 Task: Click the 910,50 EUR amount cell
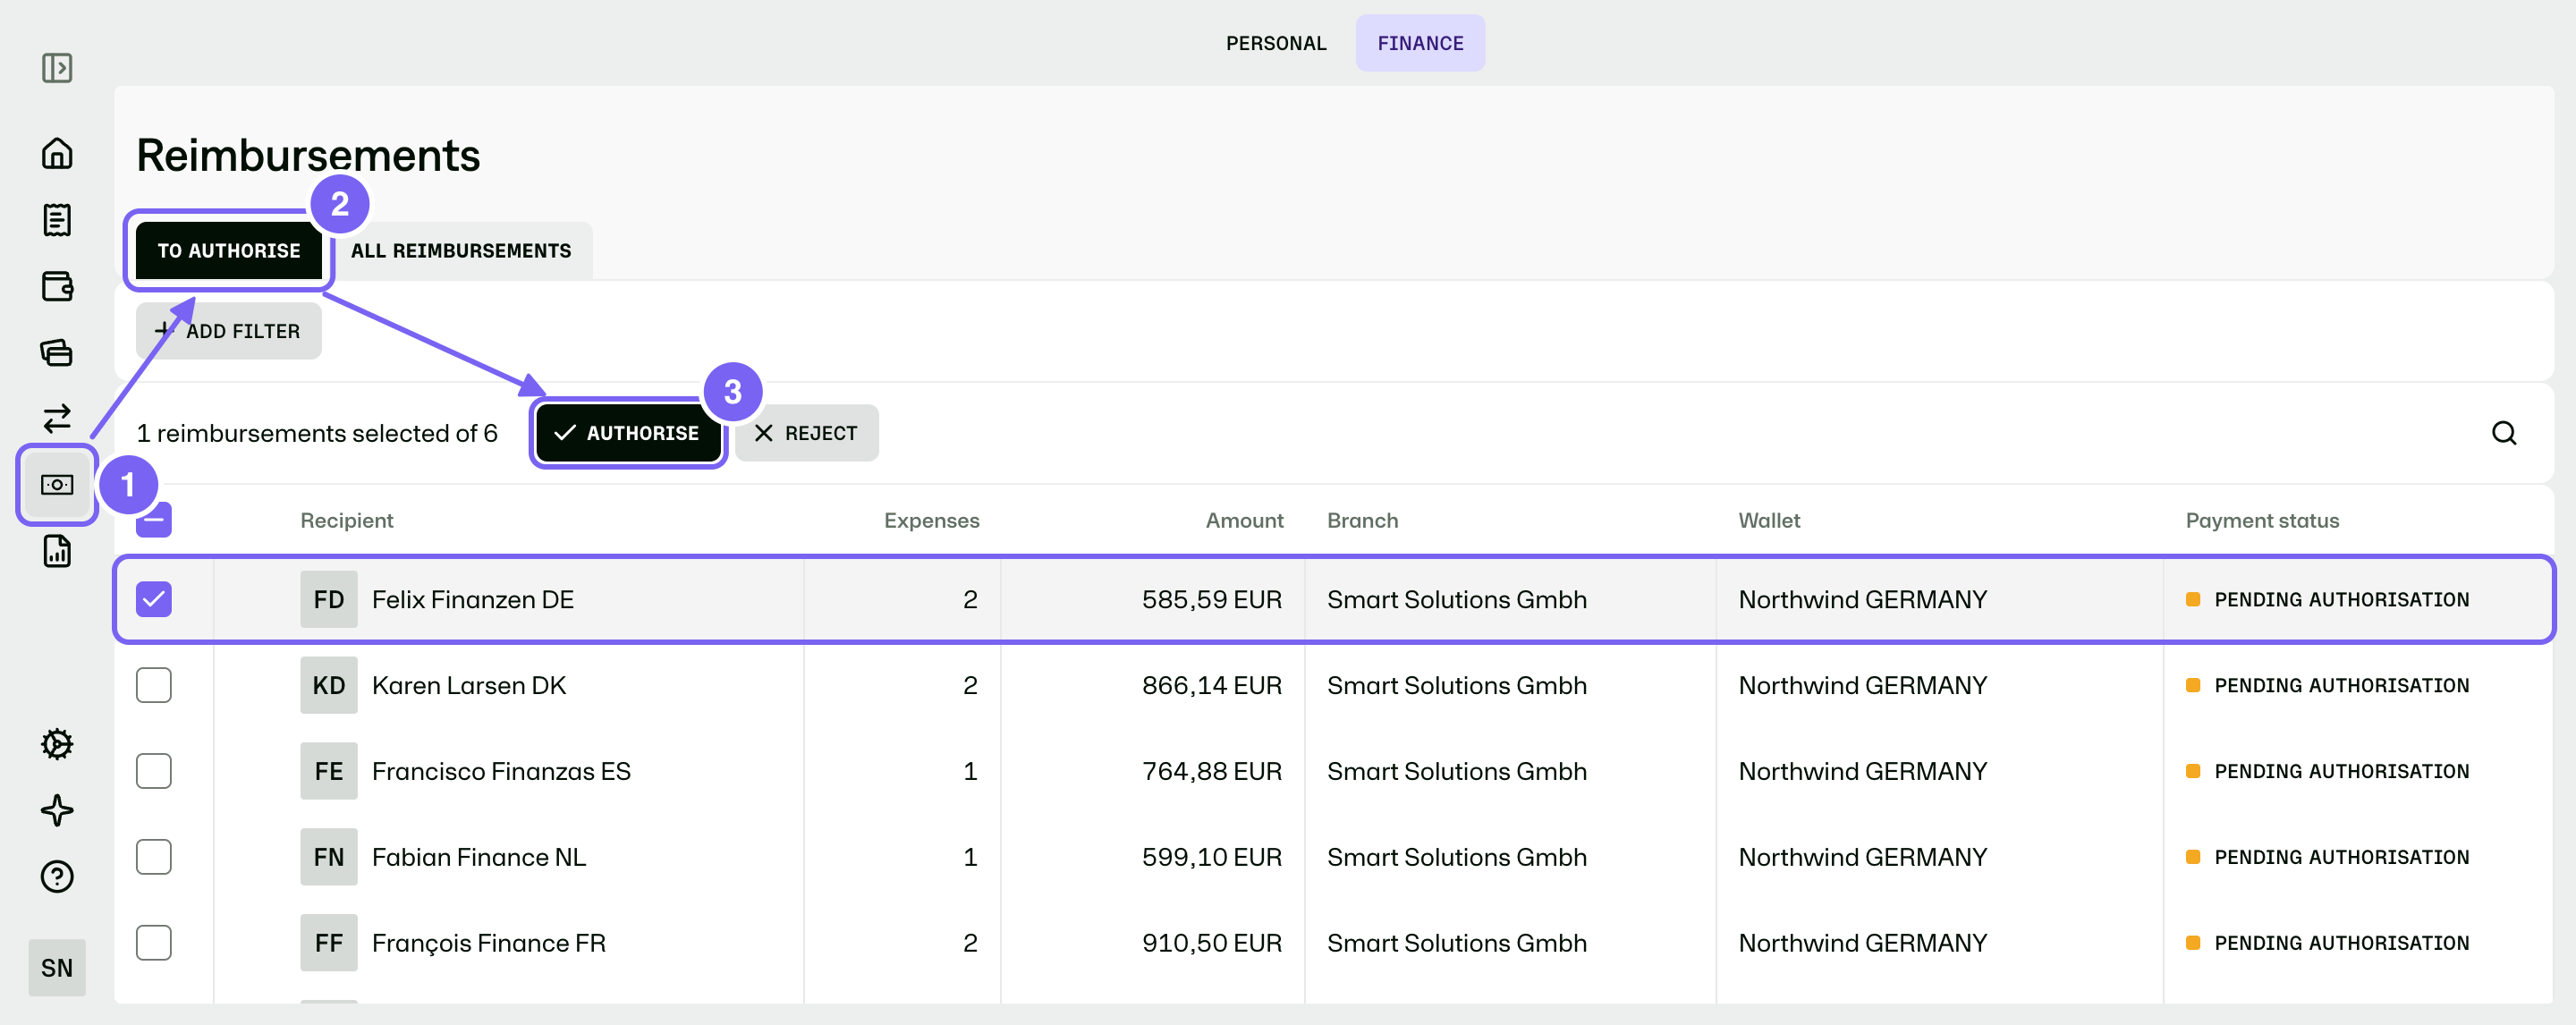pos(1212,943)
